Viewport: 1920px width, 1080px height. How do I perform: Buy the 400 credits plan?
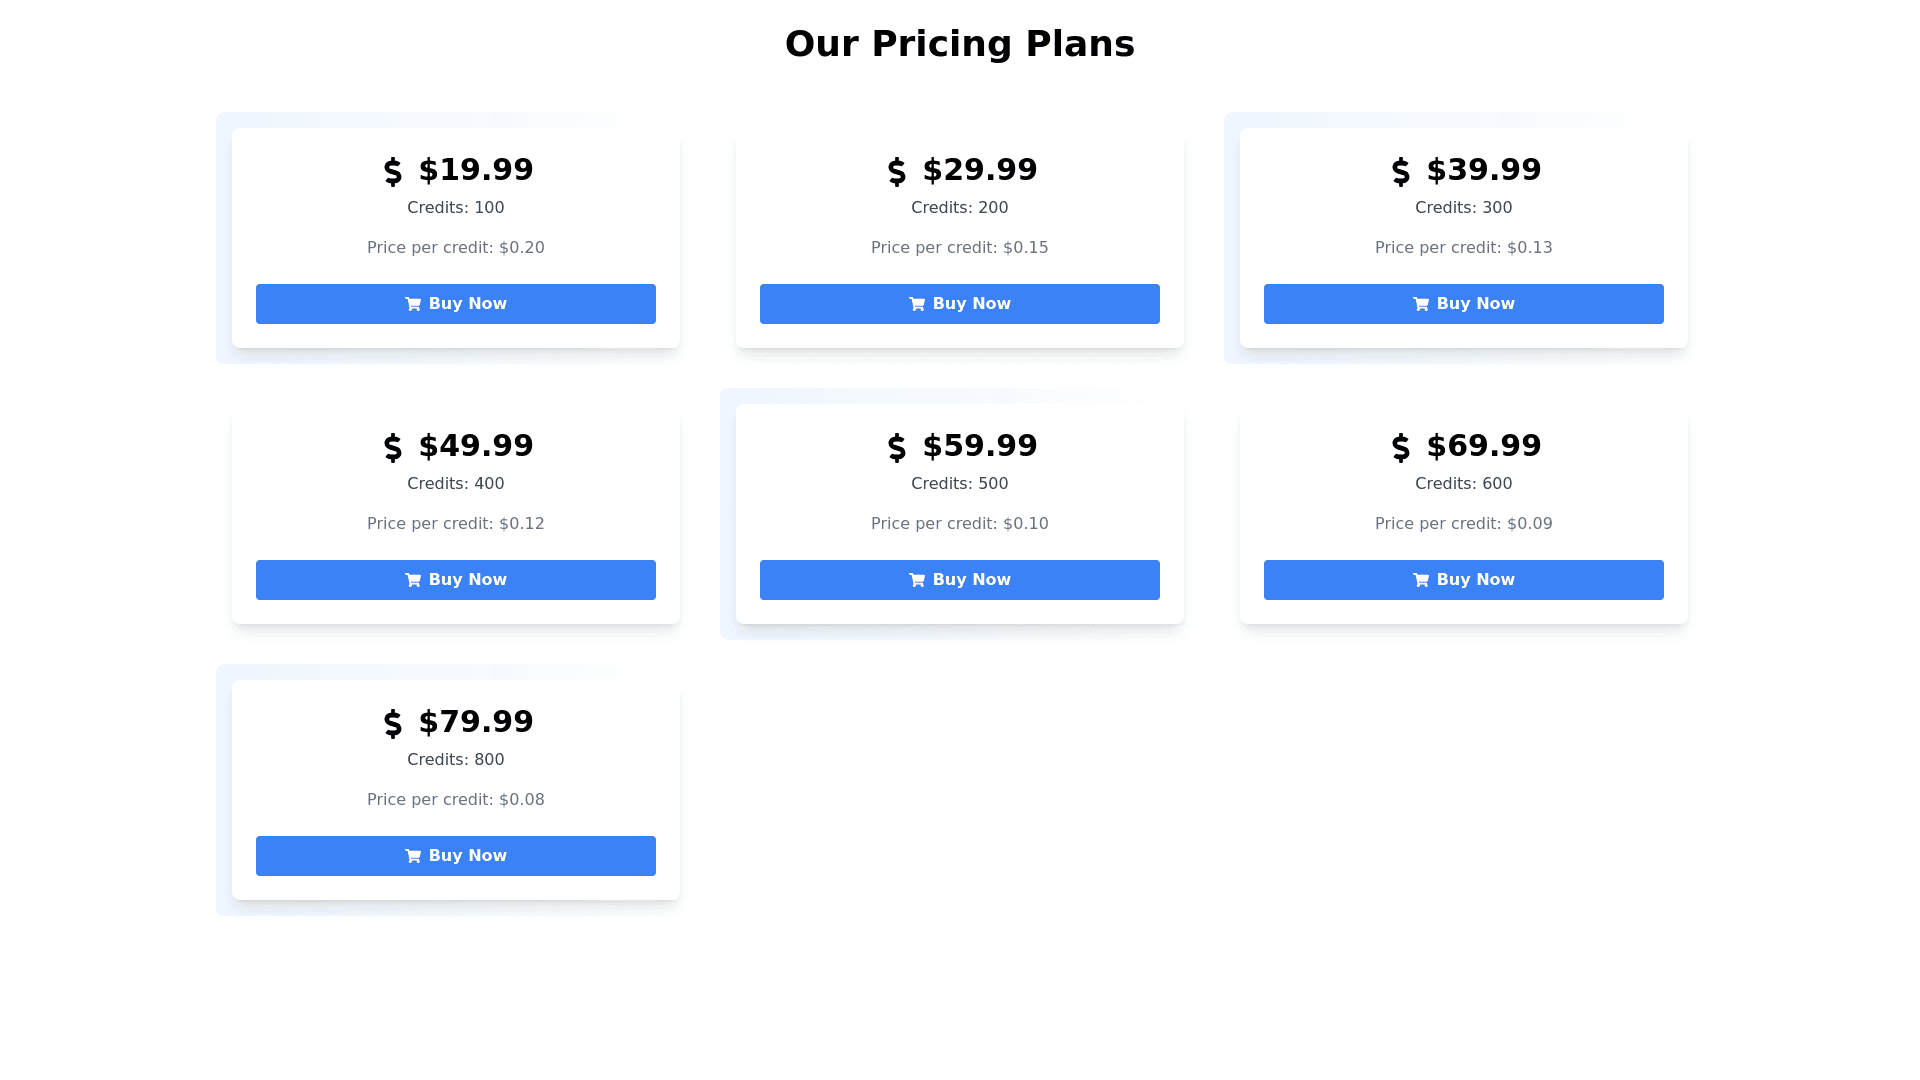pyautogui.click(x=455, y=580)
